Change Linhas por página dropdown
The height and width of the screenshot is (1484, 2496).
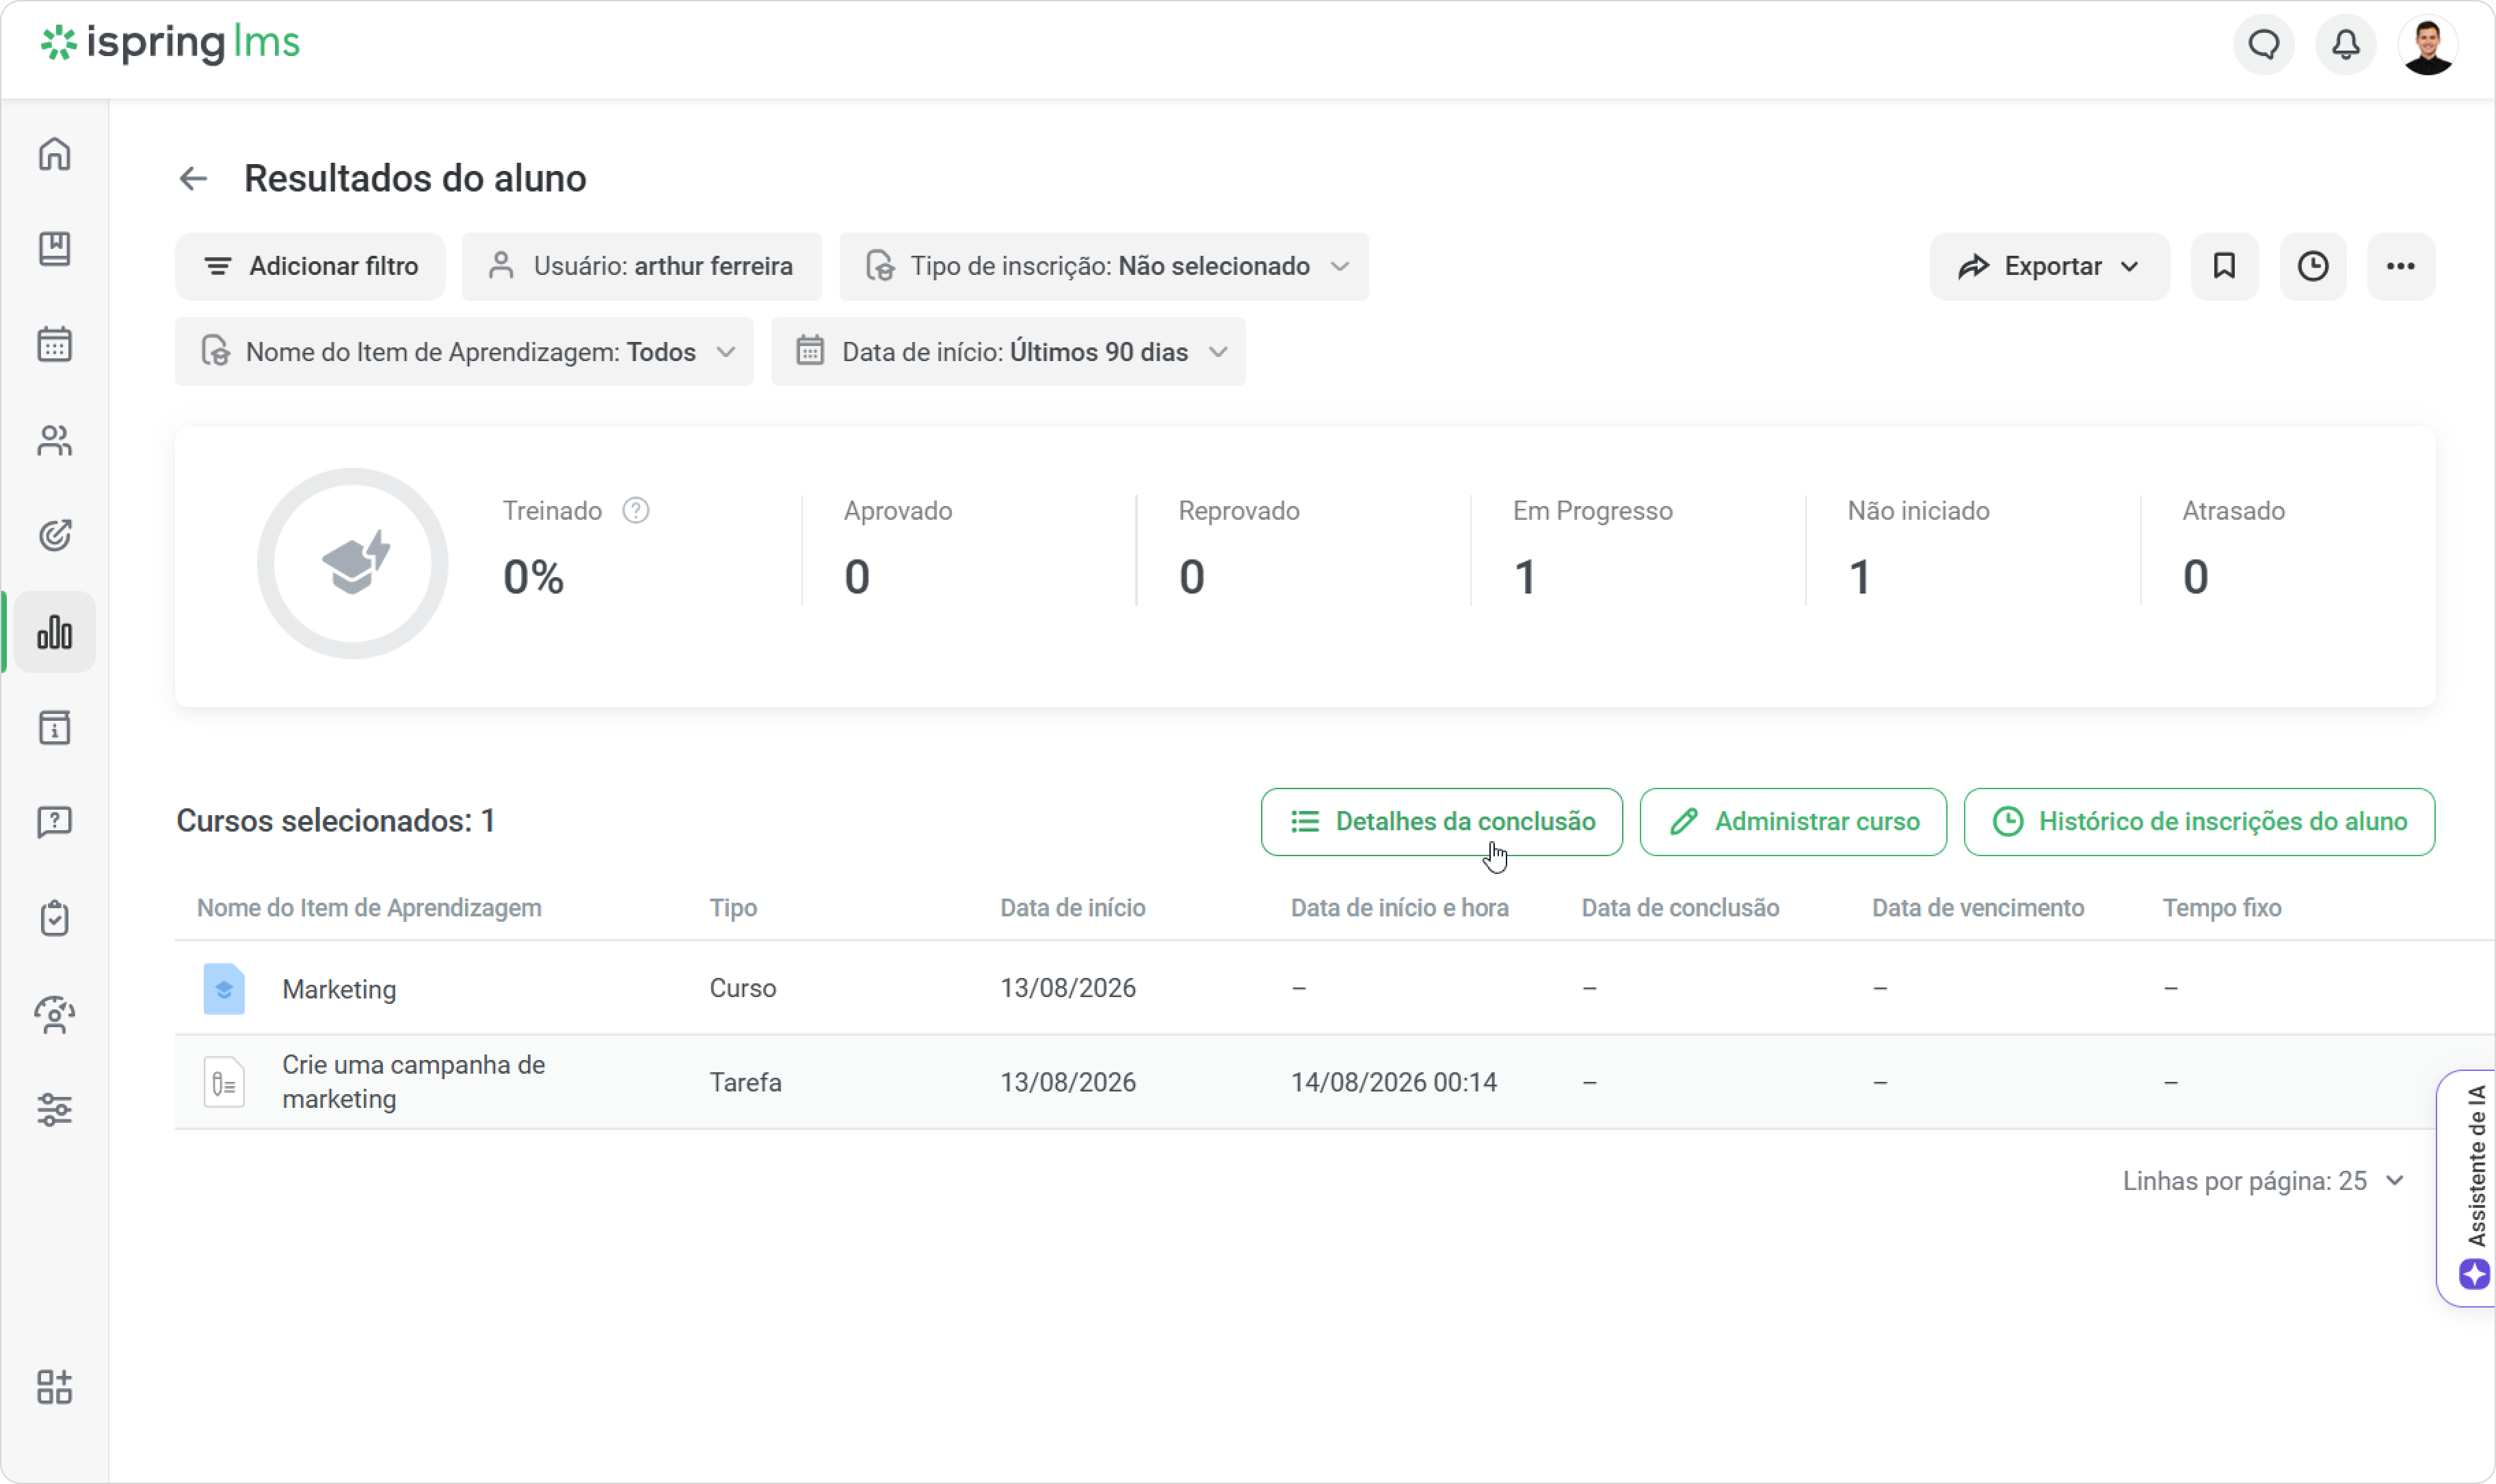coord(2263,1181)
